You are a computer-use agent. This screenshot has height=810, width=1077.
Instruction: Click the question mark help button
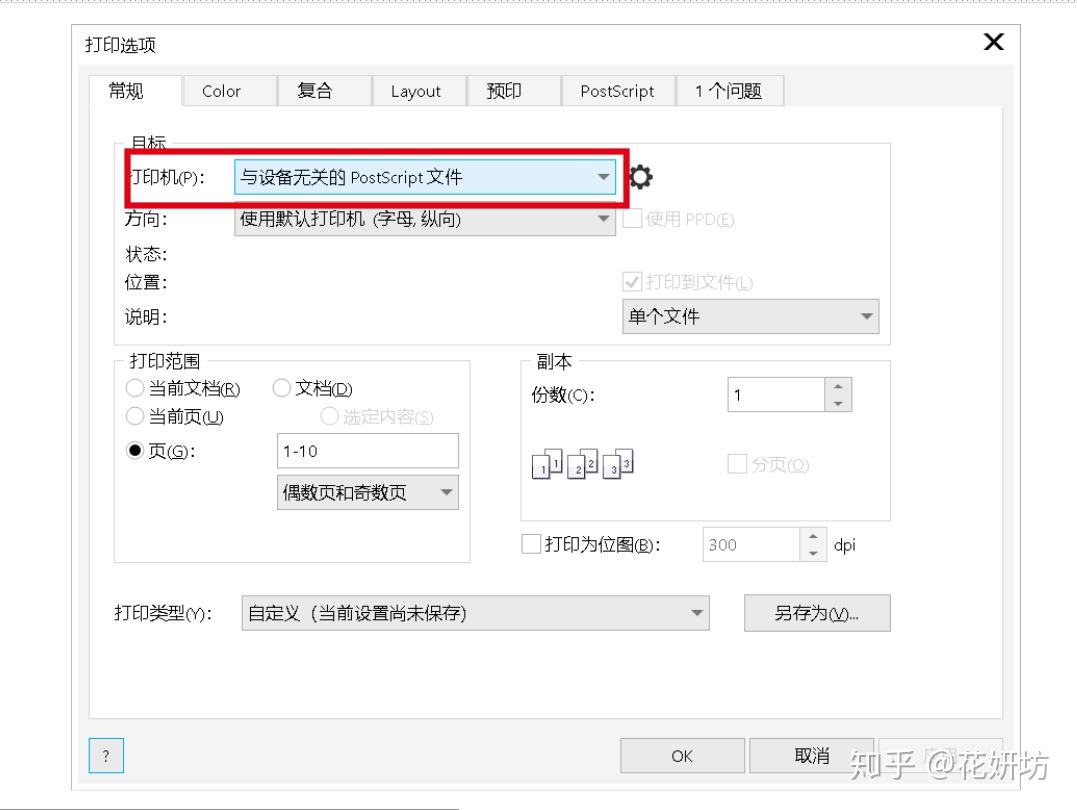pyautogui.click(x=106, y=756)
